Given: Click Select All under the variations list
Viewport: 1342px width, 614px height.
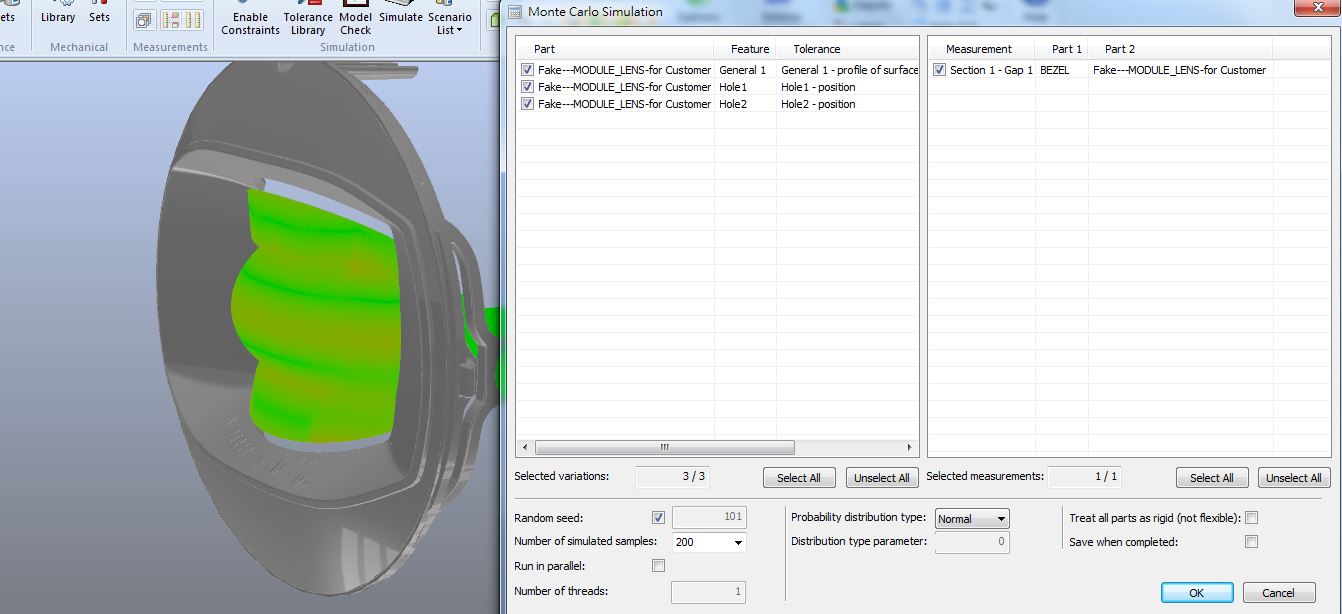Looking at the screenshot, I should click(799, 478).
